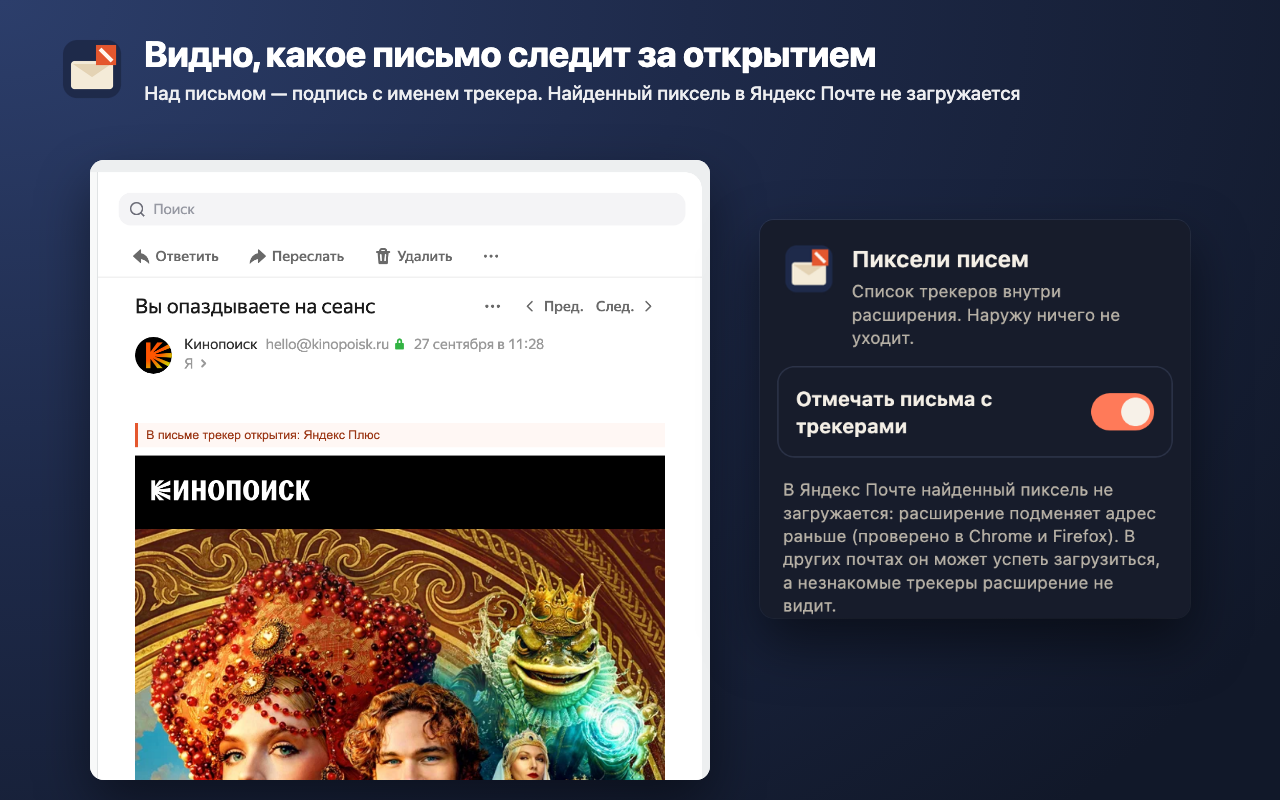Click the Ответить button label
Screen dimensions: 1280x800
pos(187,256)
